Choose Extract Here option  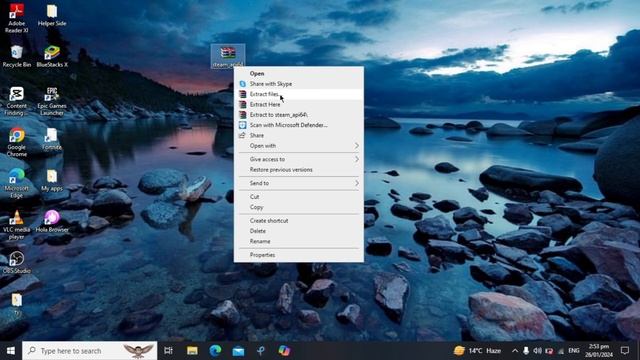tap(299, 104)
